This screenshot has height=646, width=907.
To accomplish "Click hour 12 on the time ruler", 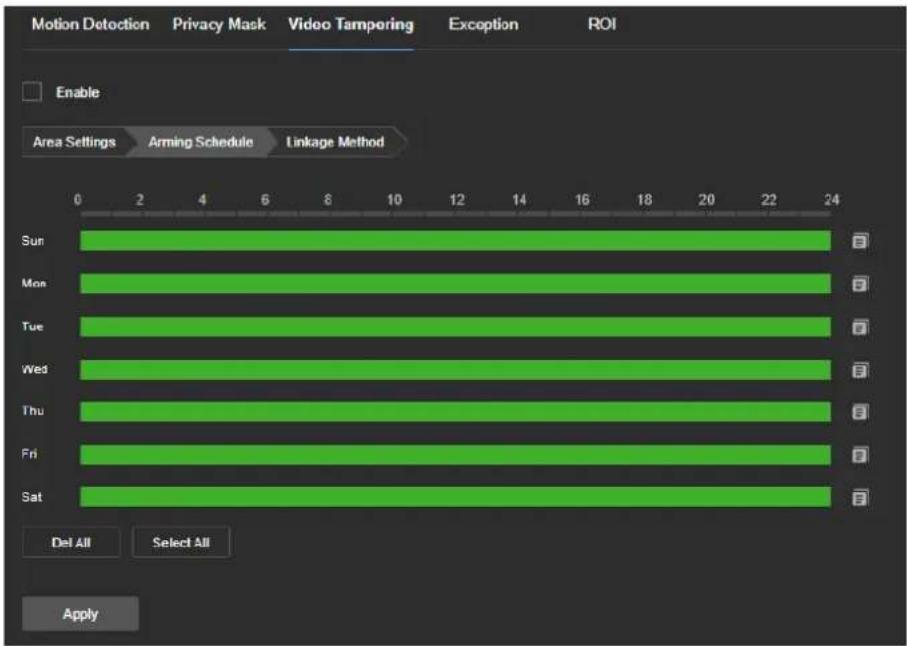I will 457,200.
